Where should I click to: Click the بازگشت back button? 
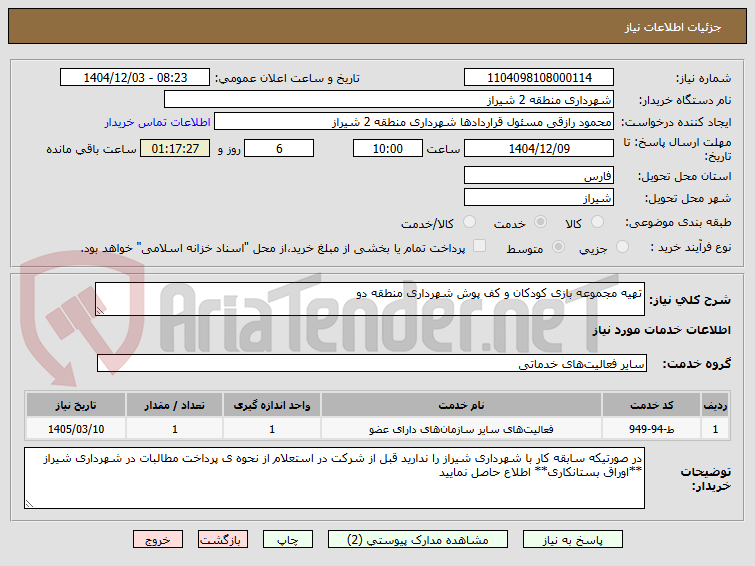tap(222, 540)
